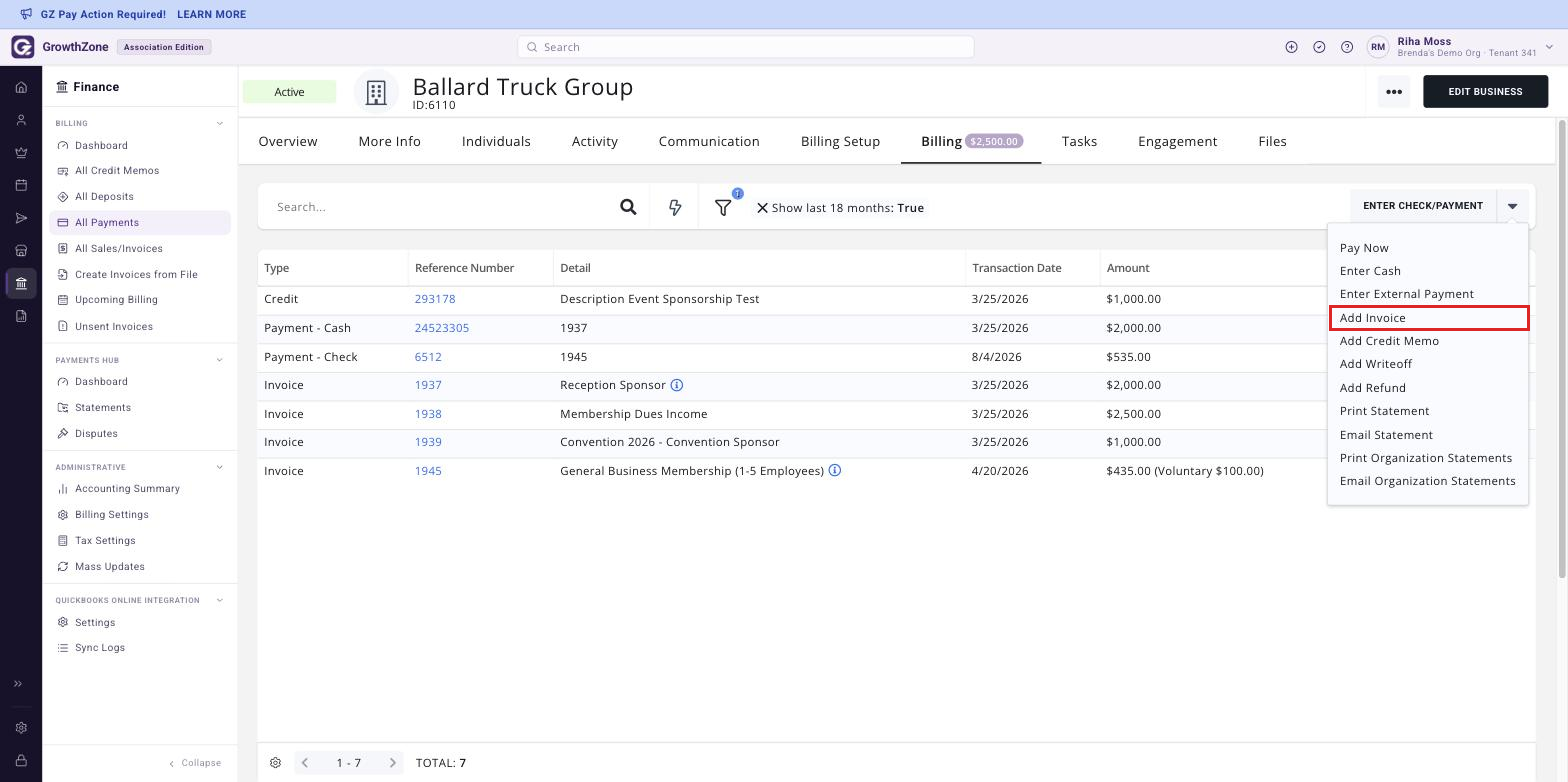The width and height of the screenshot is (1568, 782).
Task: Open reference number 293178
Action: coord(435,299)
